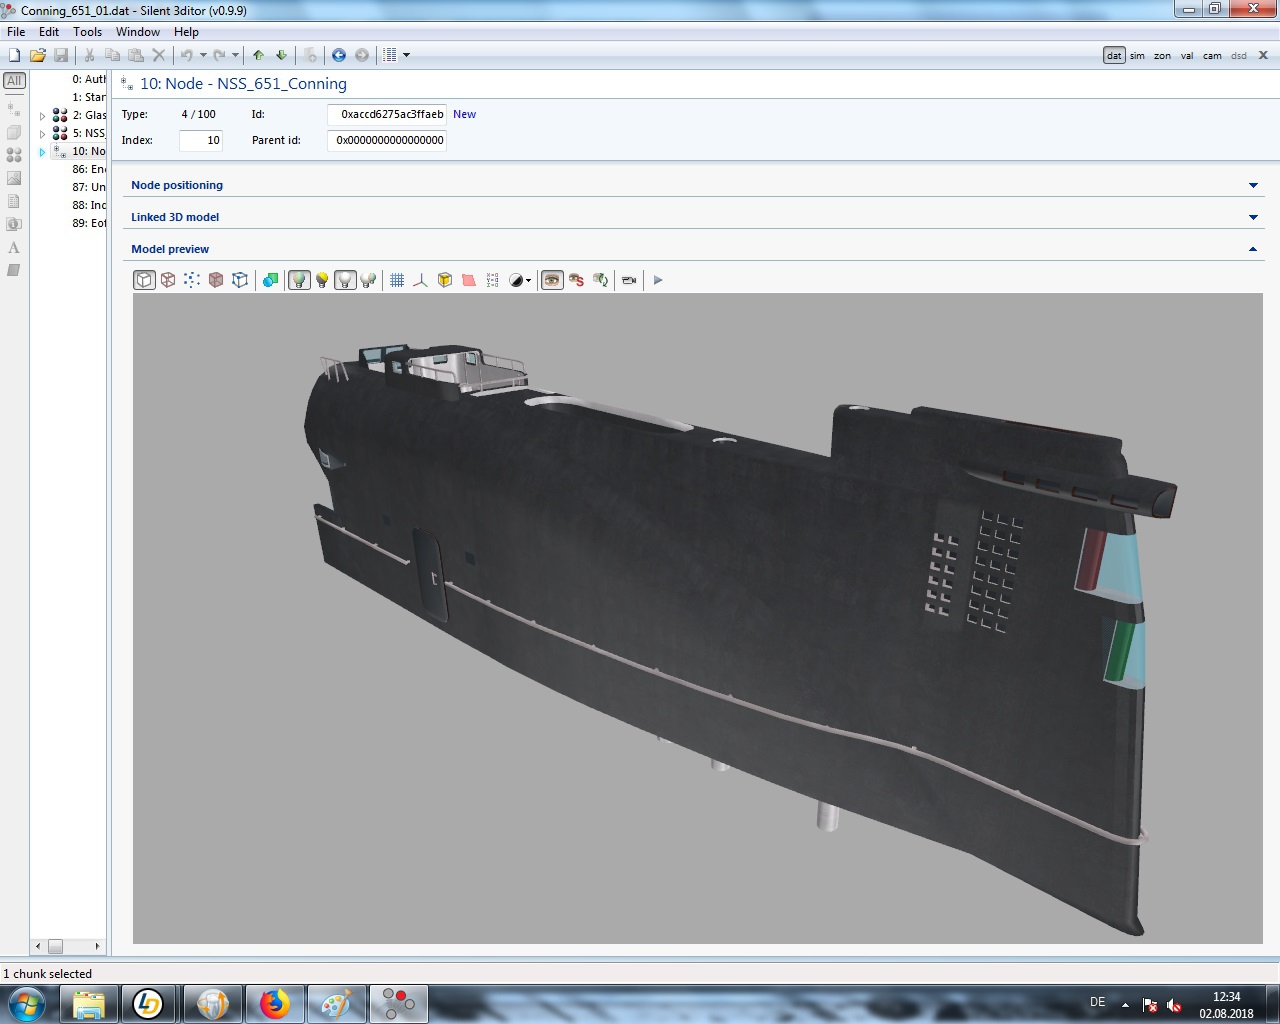
Task: Click the column view options icon
Action: 391,55
